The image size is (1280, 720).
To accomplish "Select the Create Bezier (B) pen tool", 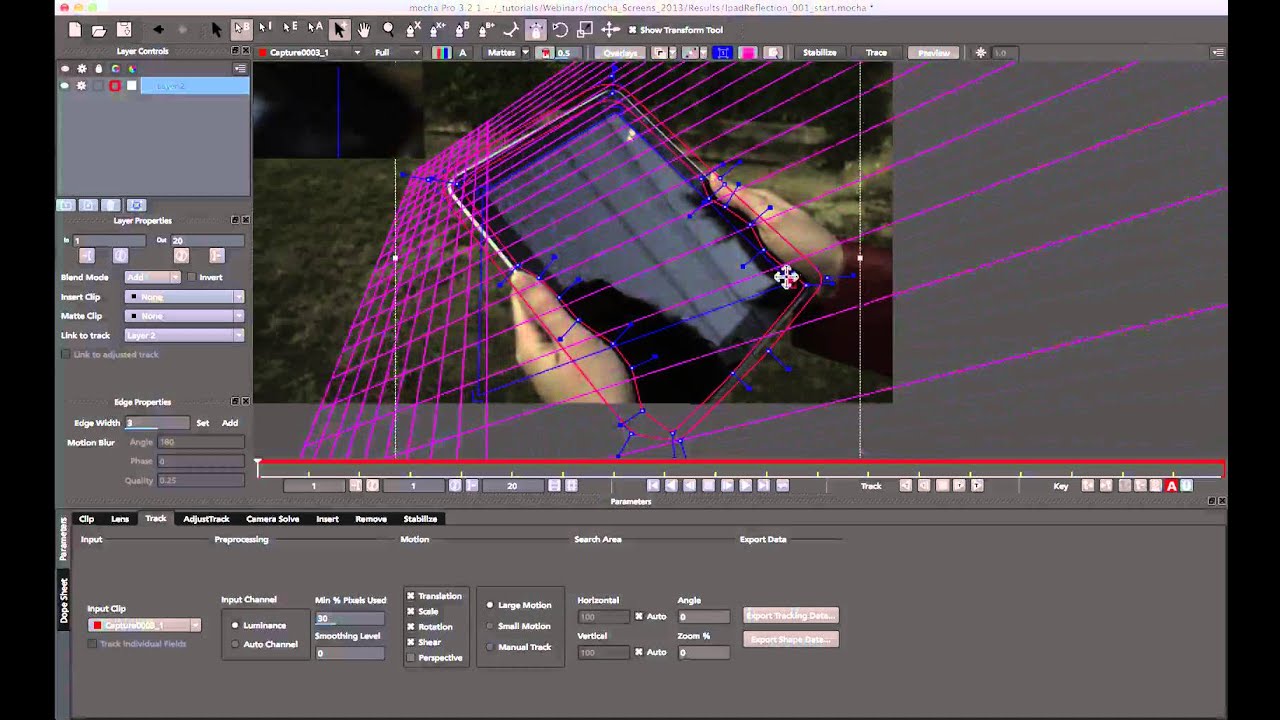I will pos(462,30).
